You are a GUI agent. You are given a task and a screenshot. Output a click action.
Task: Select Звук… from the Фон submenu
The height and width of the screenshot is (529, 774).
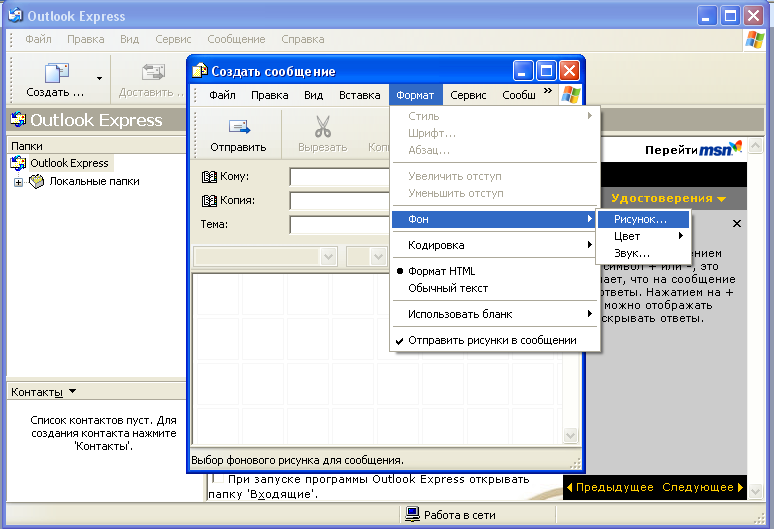point(643,254)
